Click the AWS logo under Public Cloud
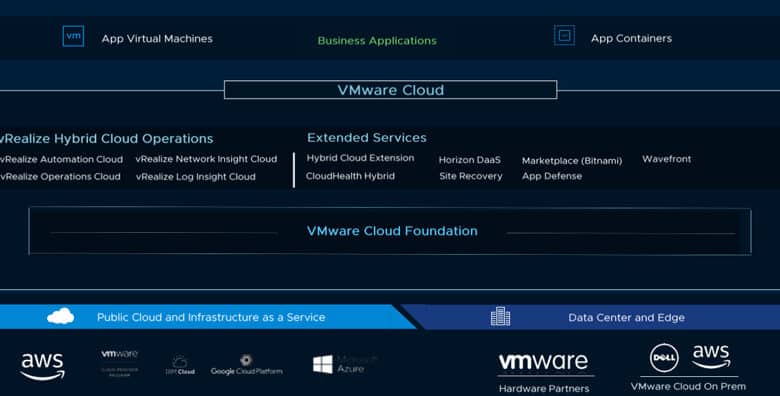This screenshot has height=396, width=780. coord(43,367)
